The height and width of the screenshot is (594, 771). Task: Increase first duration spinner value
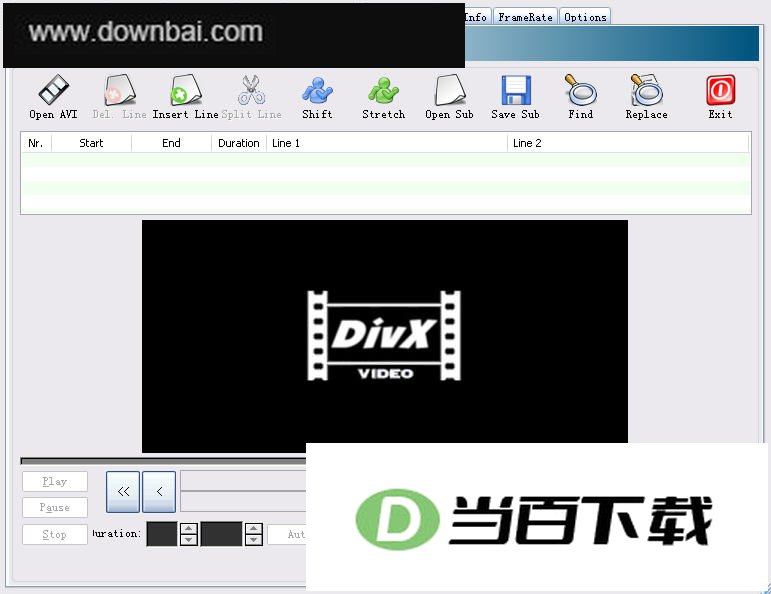(x=189, y=529)
